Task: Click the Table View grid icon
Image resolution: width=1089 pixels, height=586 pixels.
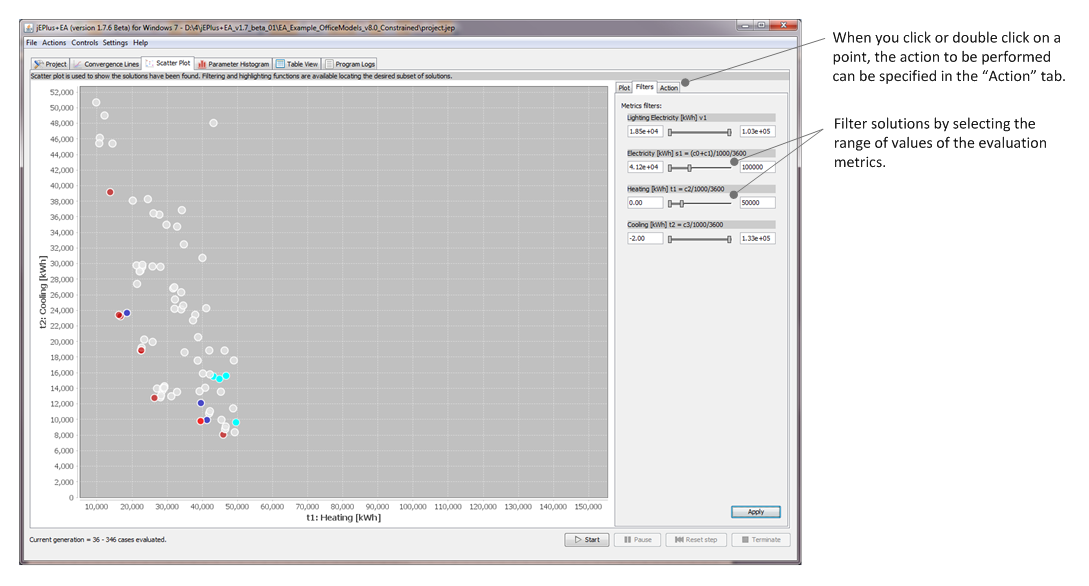Action: pyautogui.click(x=280, y=64)
